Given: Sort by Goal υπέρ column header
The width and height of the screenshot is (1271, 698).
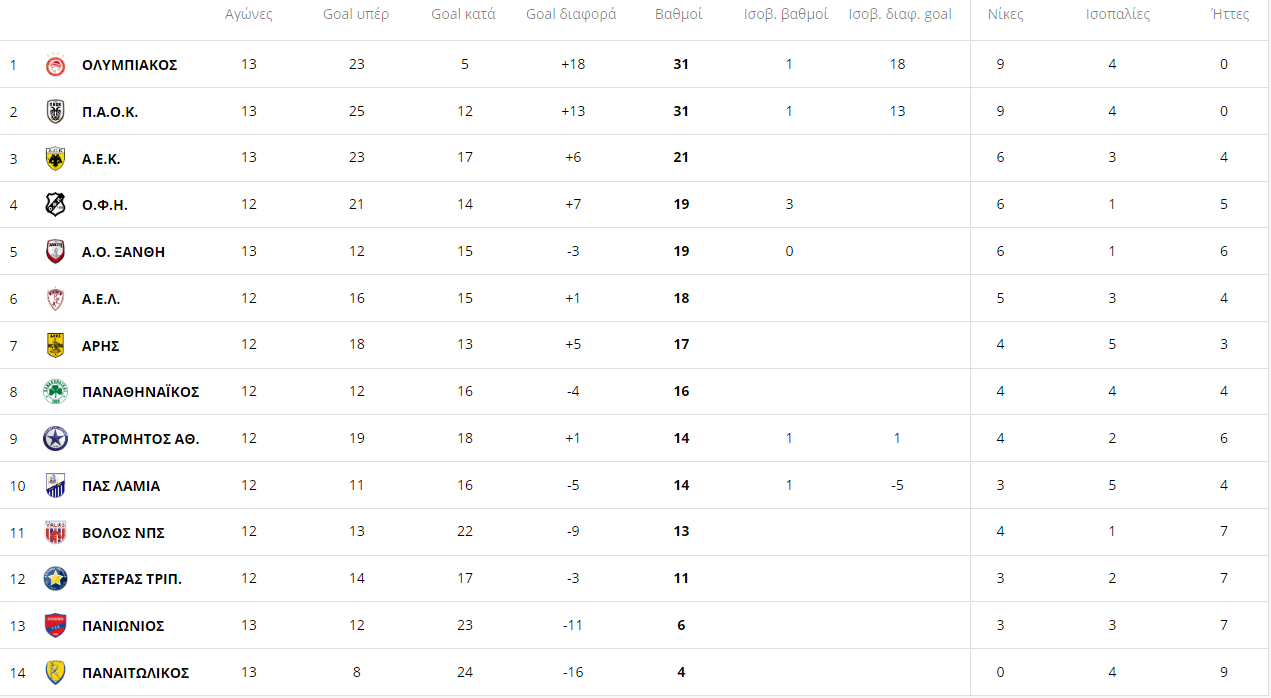Looking at the screenshot, I should click(356, 15).
